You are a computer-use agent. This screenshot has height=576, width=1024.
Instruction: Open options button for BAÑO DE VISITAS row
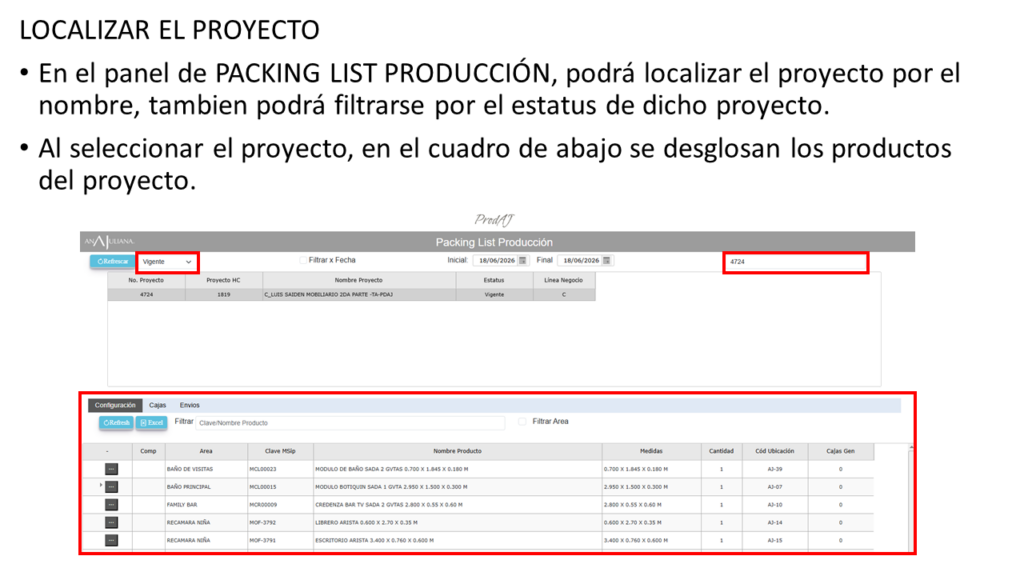(112, 469)
